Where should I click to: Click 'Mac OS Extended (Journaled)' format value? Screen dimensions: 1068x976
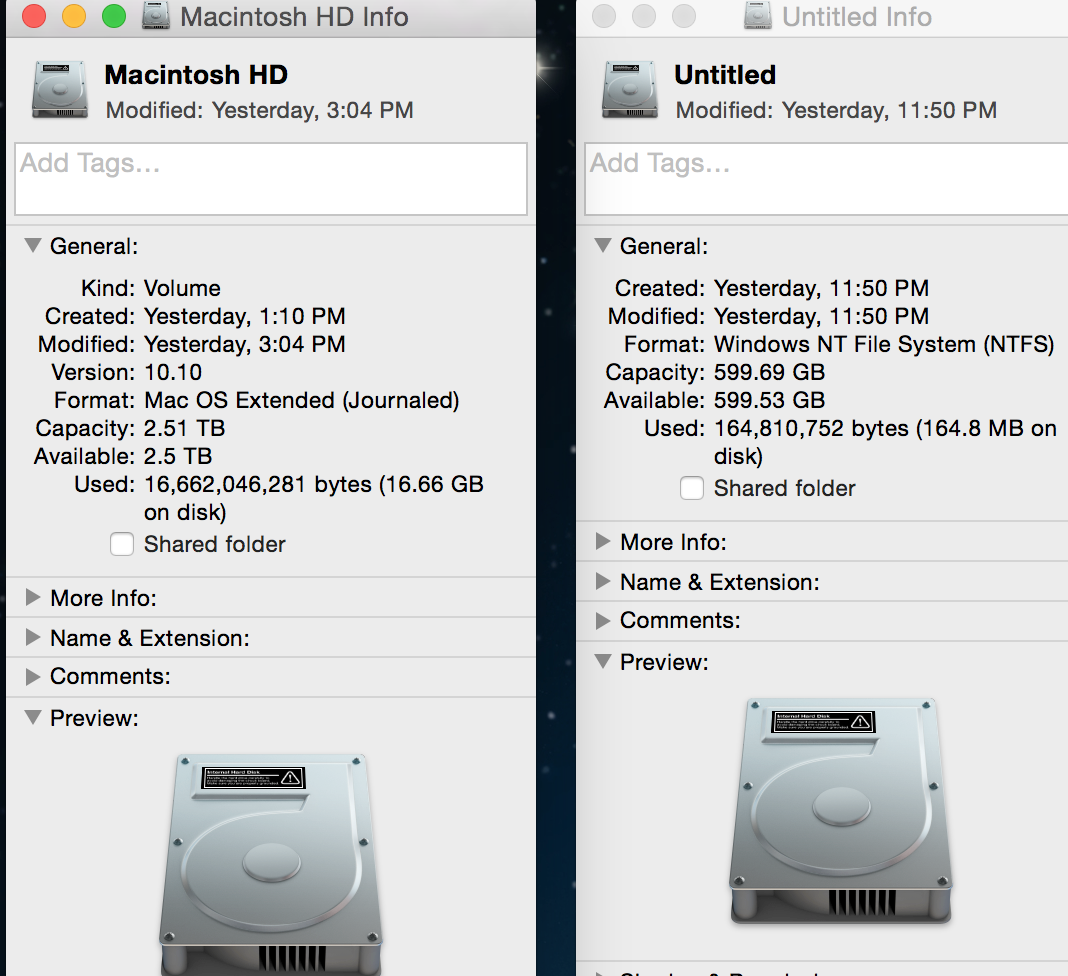(x=302, y=400)
